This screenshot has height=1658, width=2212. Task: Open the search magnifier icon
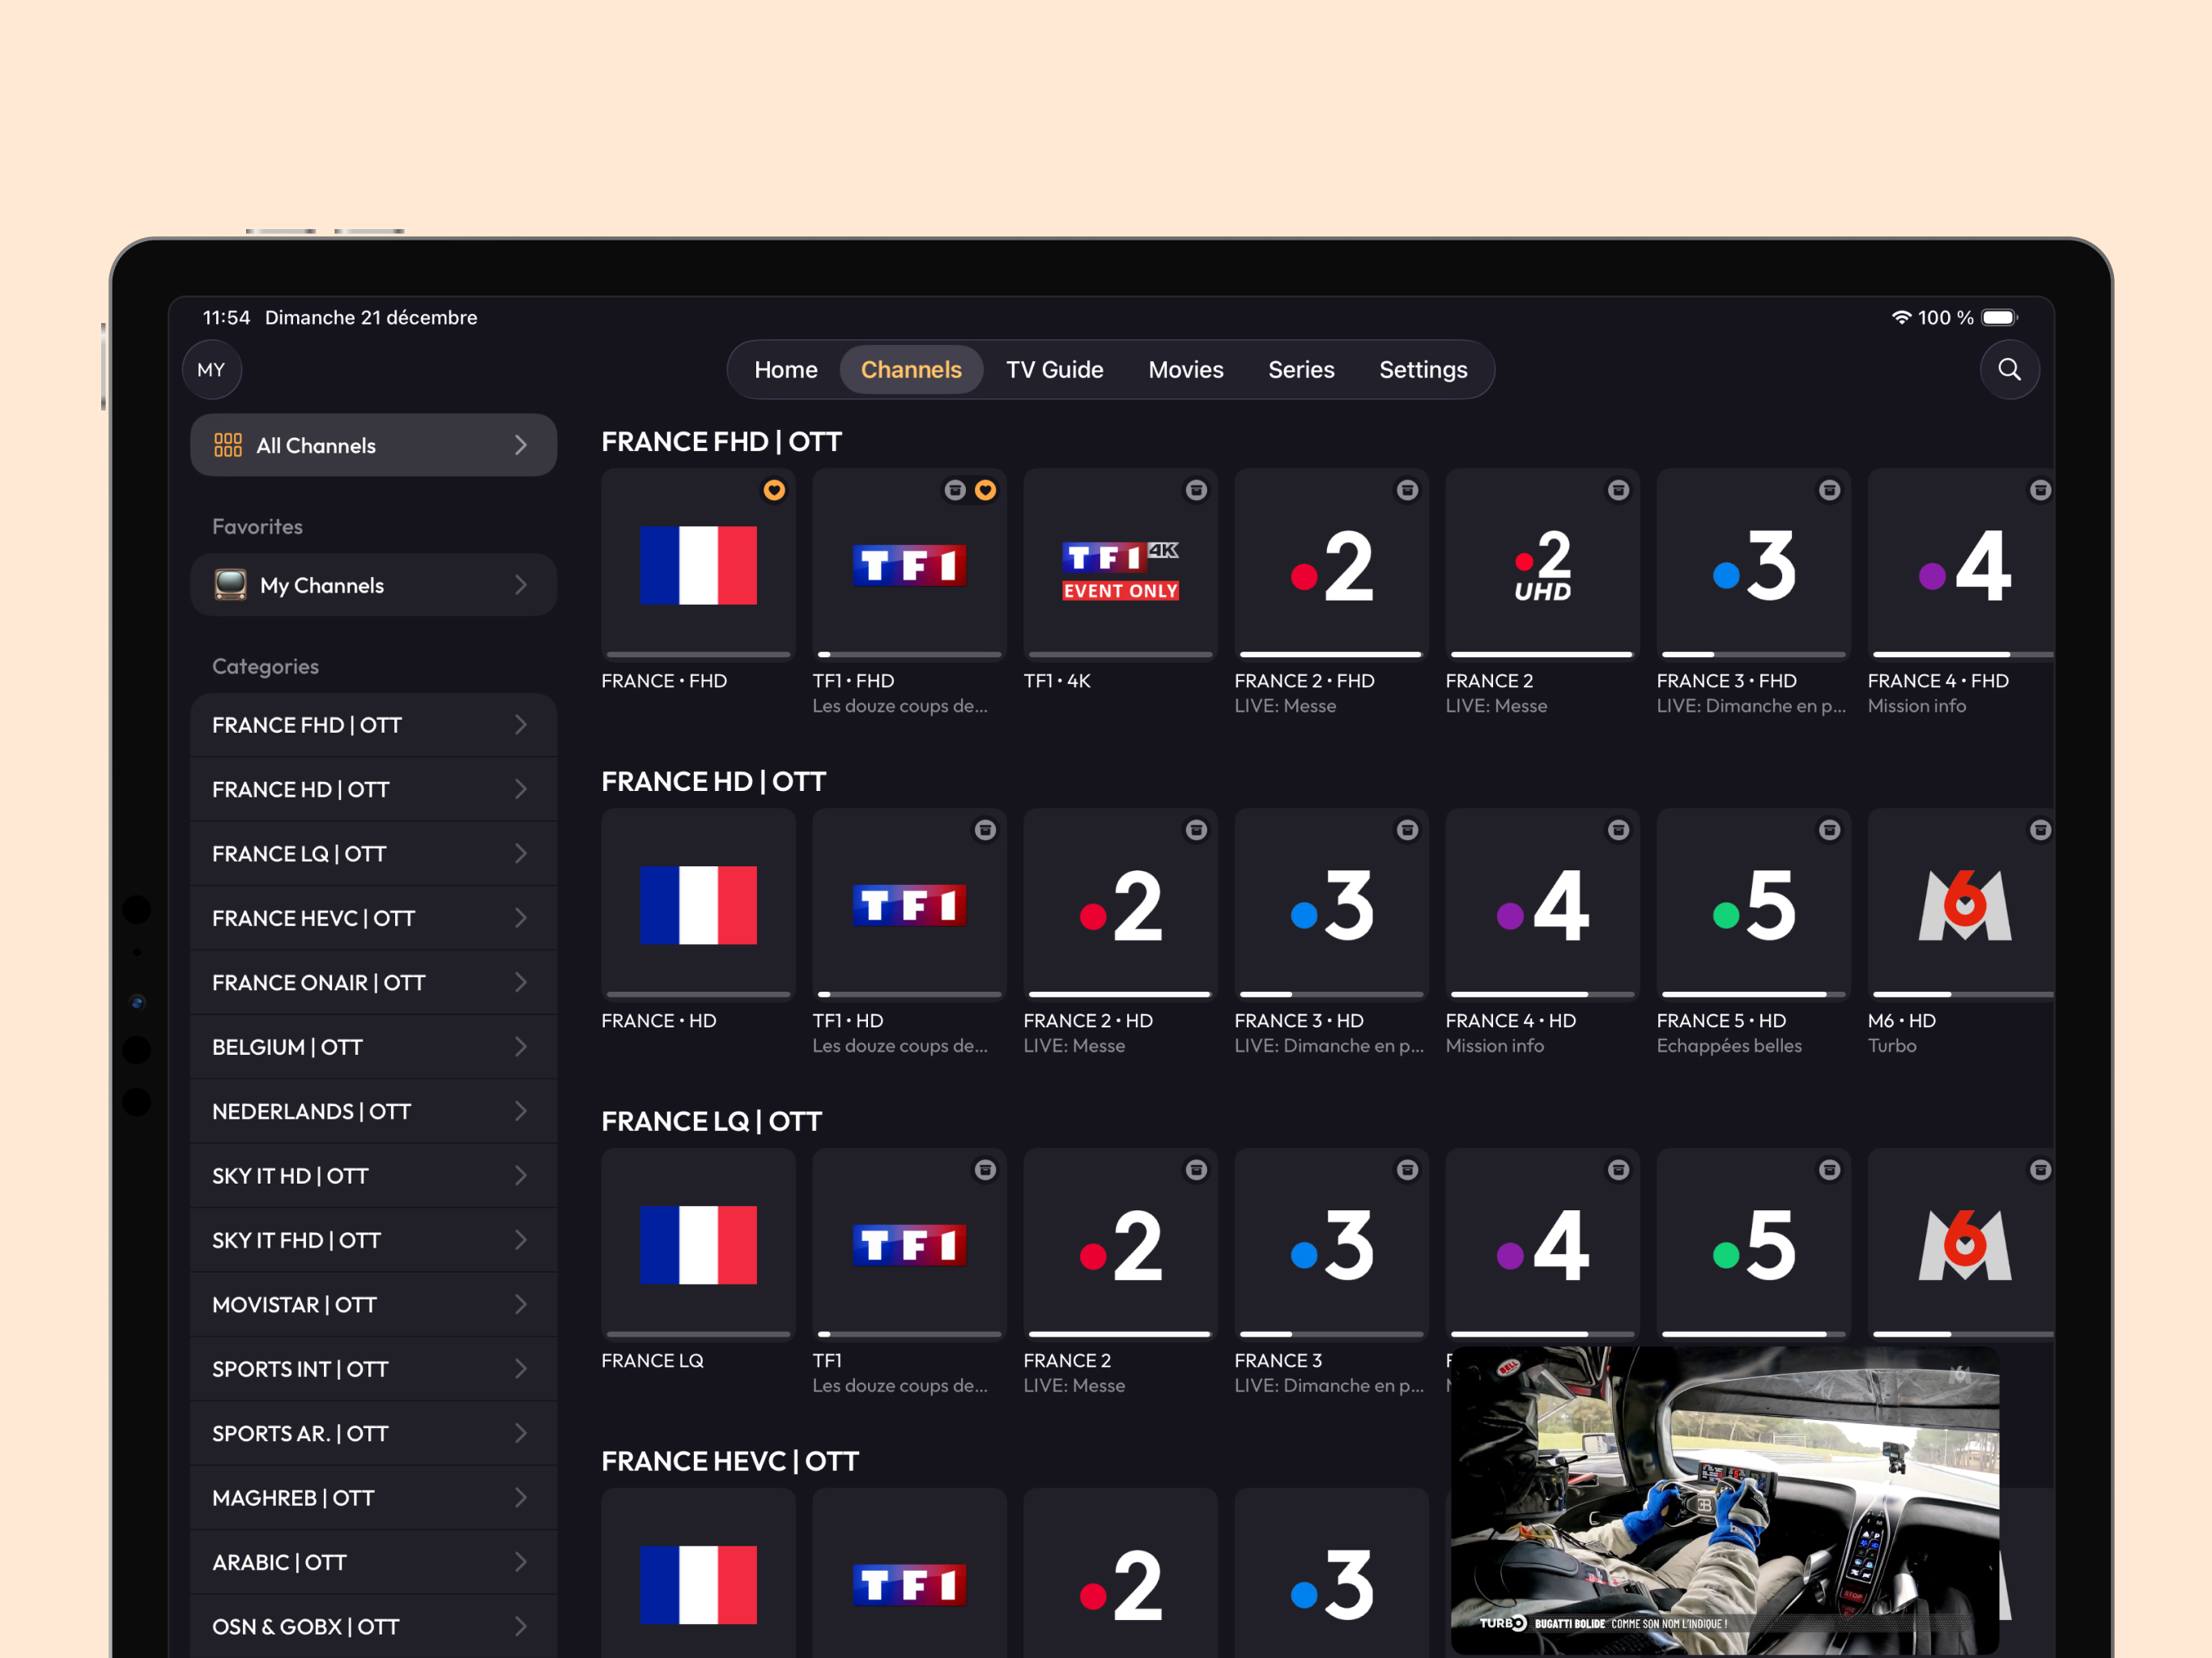click(x=2009, y=370)
